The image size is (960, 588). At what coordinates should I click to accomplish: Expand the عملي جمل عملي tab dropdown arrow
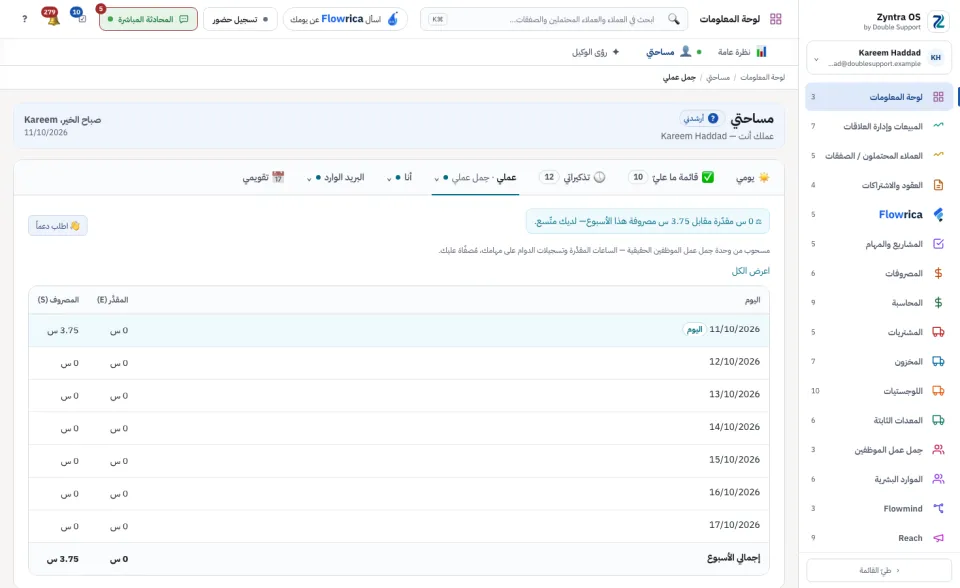click(x=437, y=178)
